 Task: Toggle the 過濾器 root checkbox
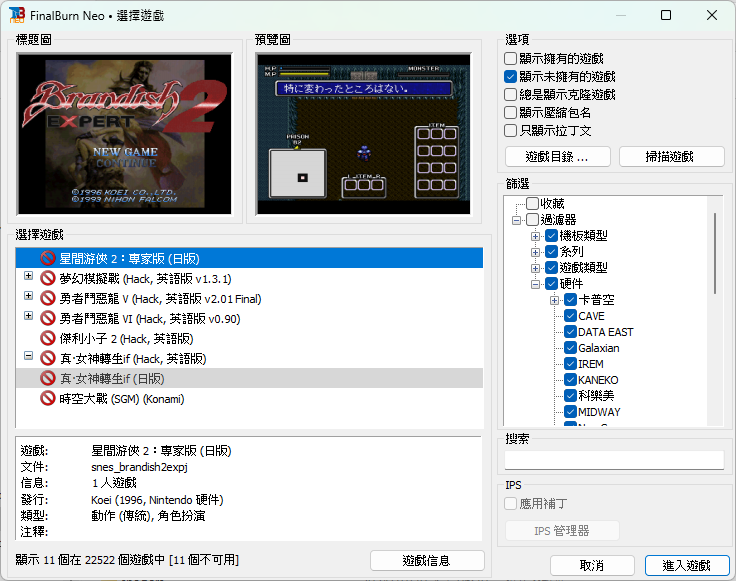(532, 219)
